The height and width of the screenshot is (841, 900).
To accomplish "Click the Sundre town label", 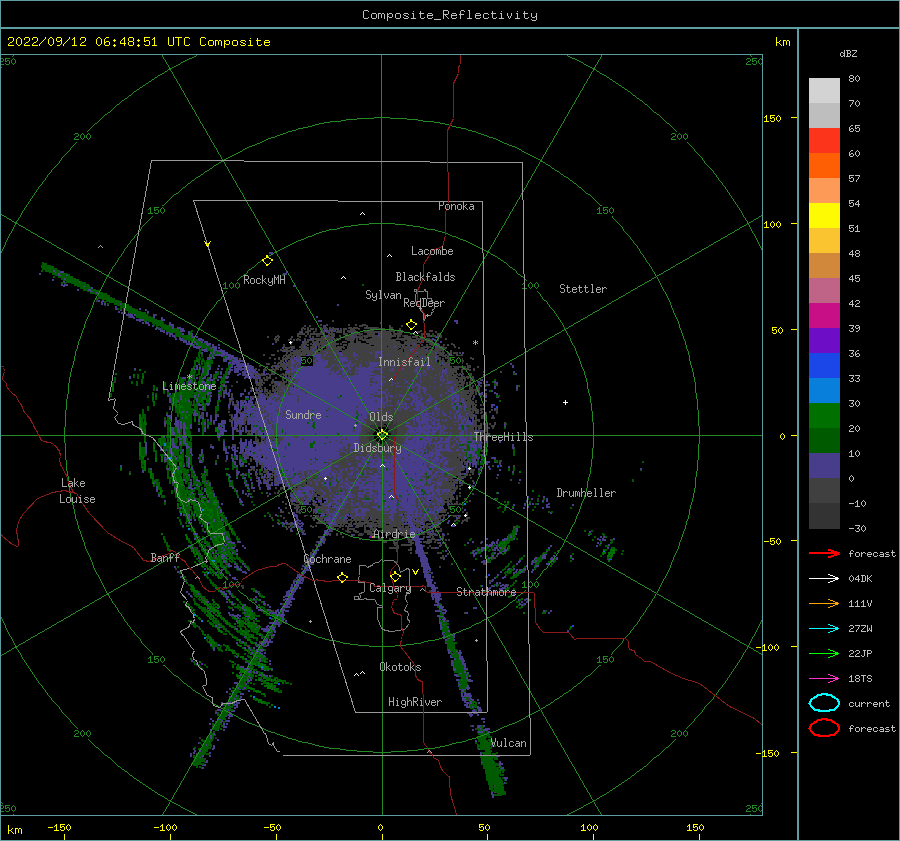I will click(303, 414).
